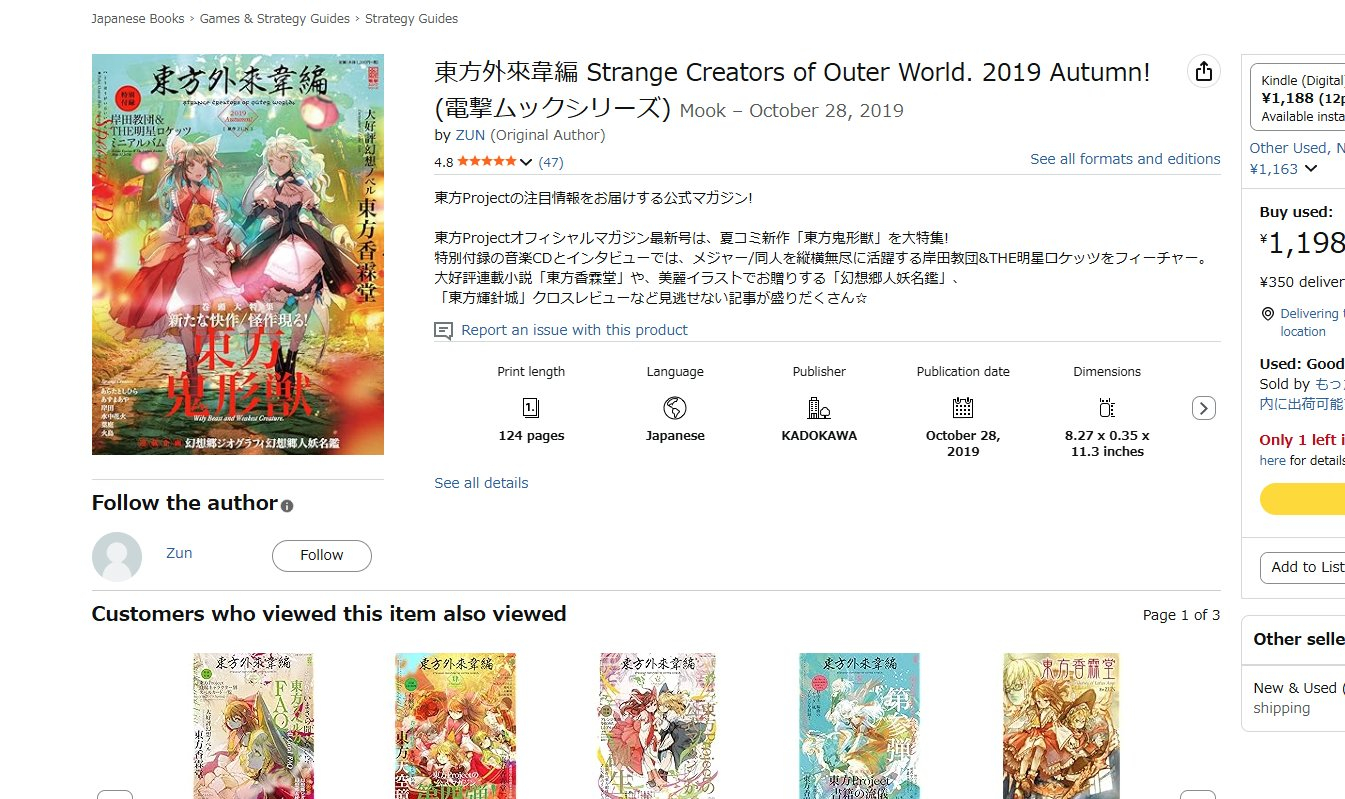
Task: Click the Language globe icon
Action: [x=675, y=407]
